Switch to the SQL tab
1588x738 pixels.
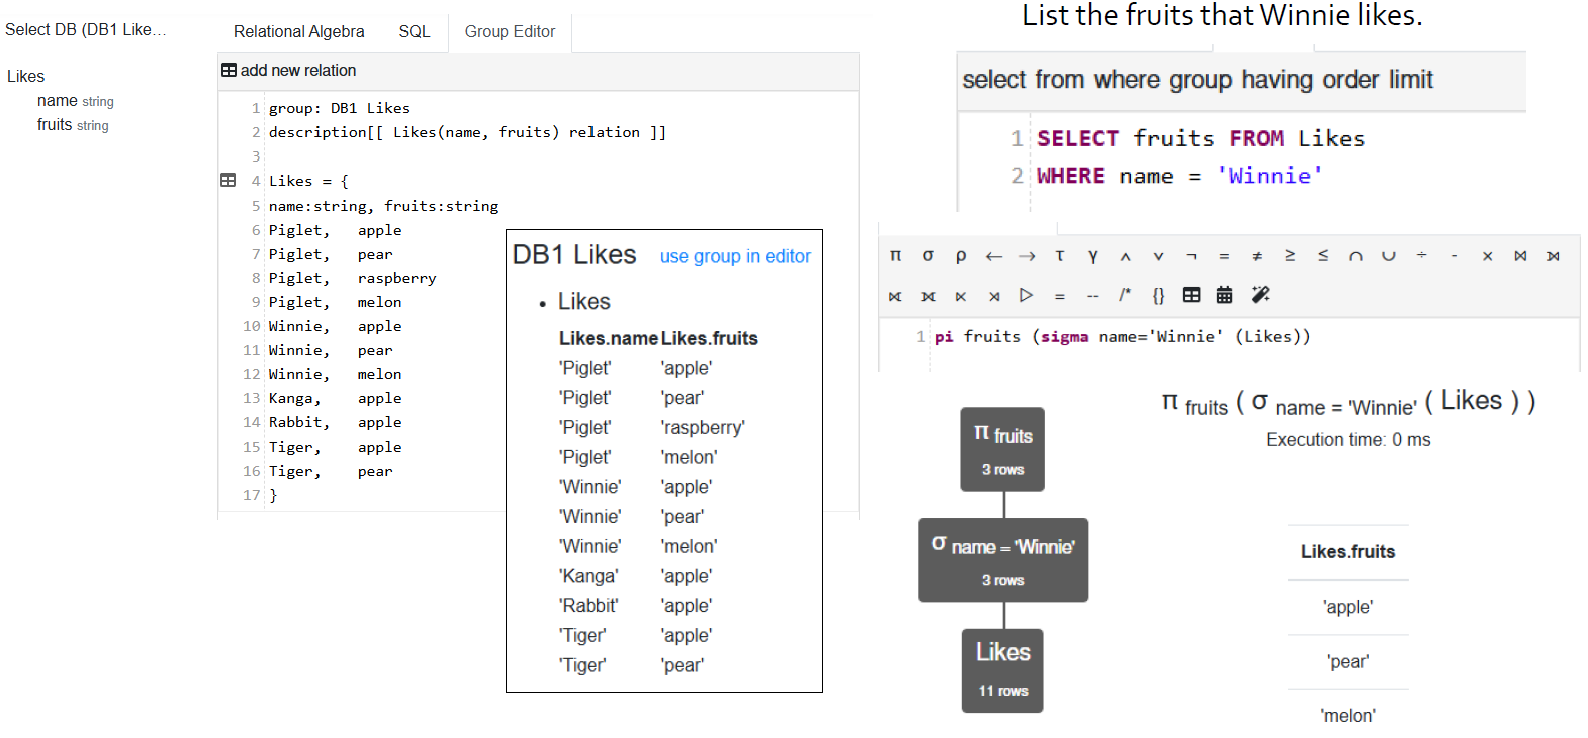point(414,32)
